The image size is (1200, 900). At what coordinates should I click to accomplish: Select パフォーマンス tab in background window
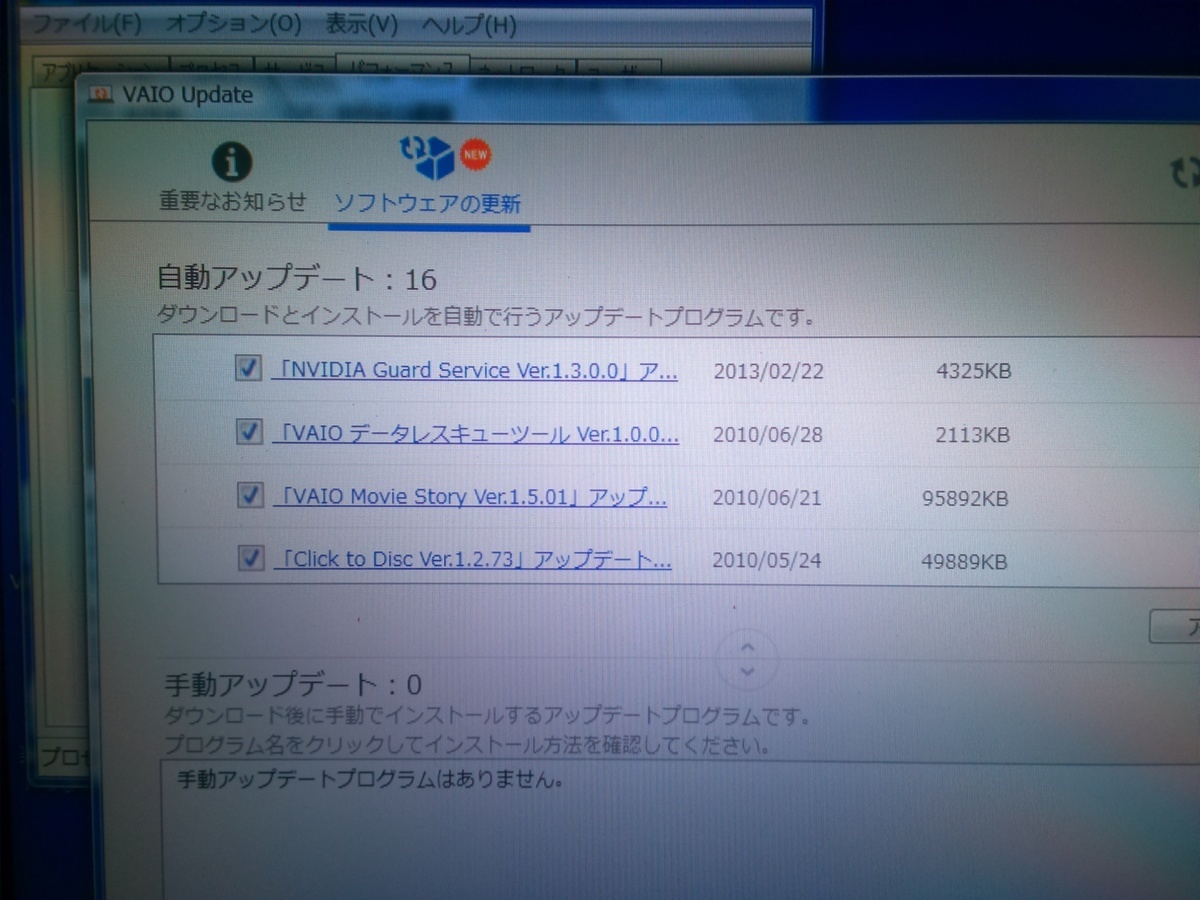coord(402,66)
